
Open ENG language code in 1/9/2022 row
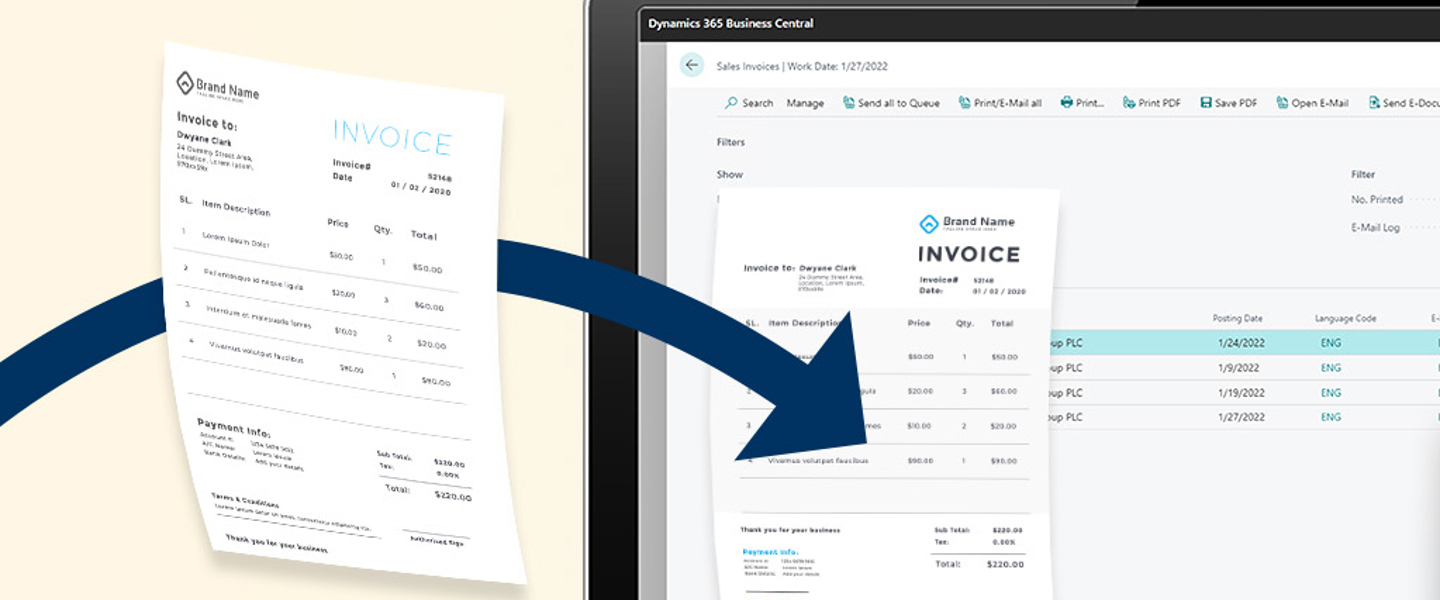[1331, 368]
